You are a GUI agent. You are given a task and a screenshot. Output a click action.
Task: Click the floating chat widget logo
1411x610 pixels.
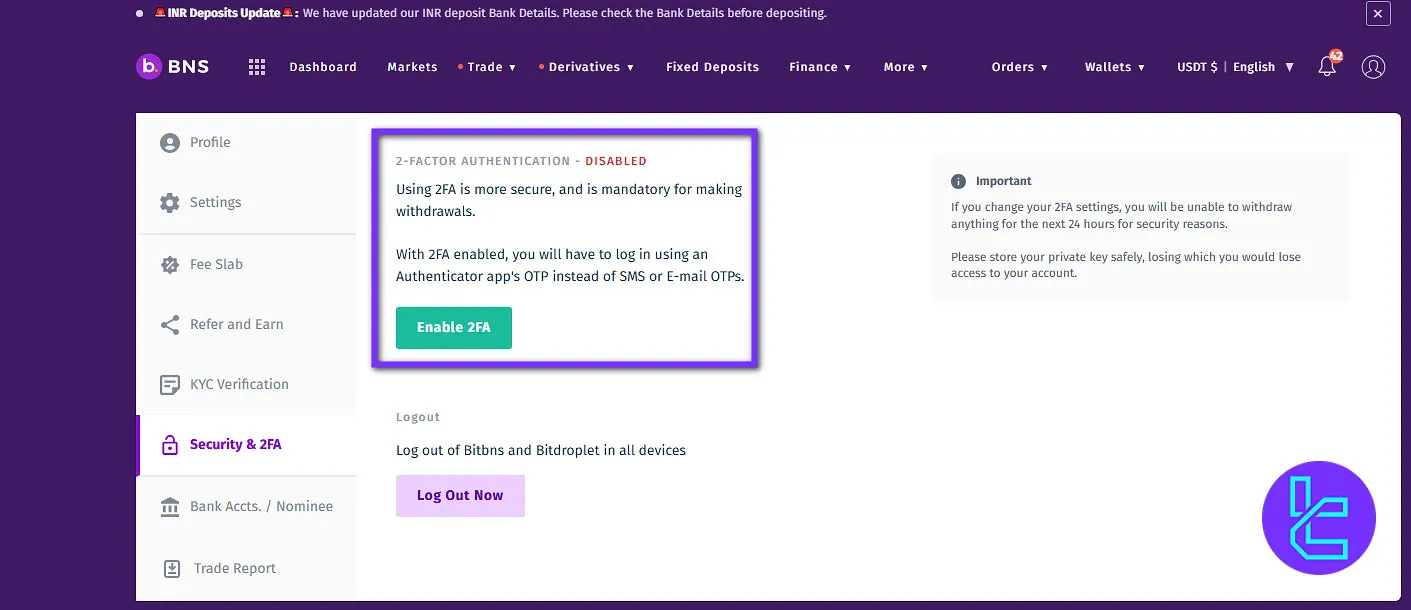[x=1318, y=518]
